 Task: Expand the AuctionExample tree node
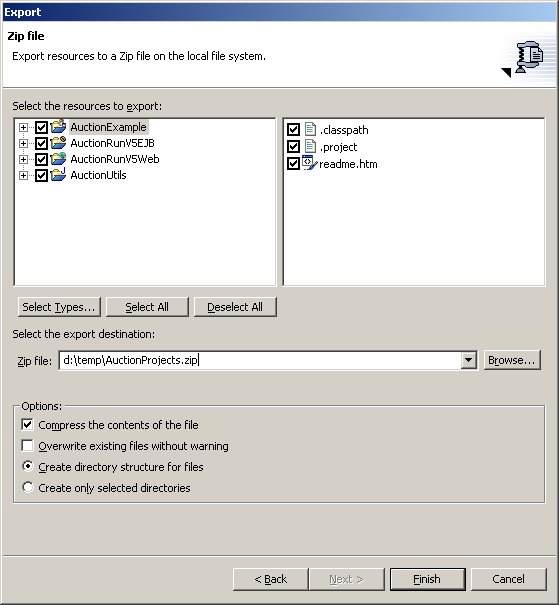pos(24,127)
